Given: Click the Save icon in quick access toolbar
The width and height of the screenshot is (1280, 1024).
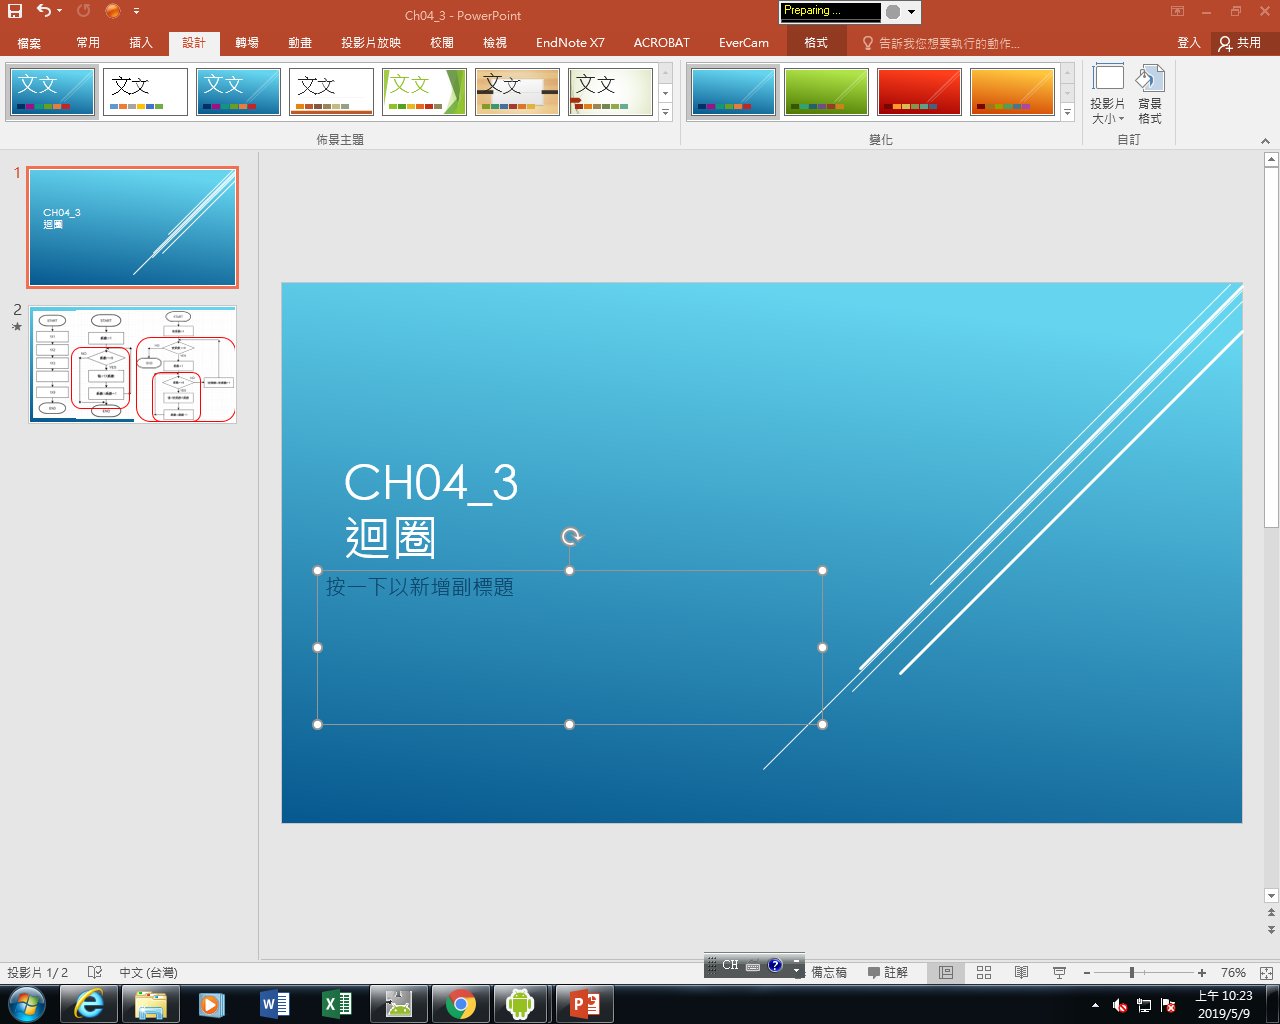Looking at the screenshot, I should 15,12.
